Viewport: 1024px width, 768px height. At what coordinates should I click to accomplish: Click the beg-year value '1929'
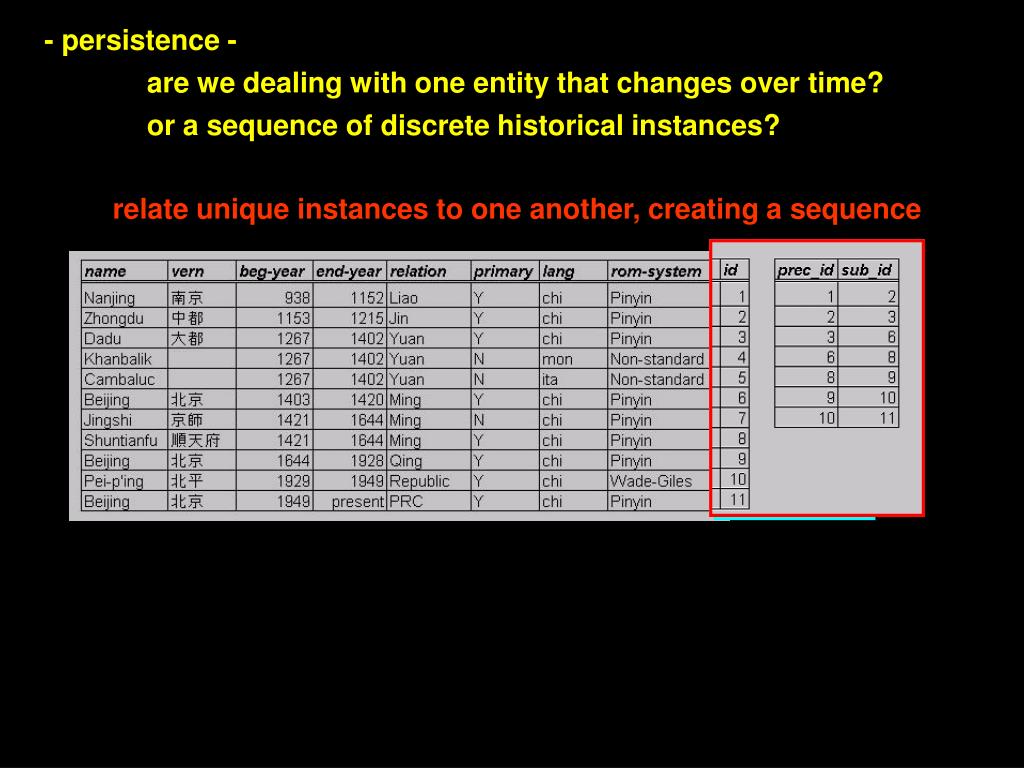(293, 481)
